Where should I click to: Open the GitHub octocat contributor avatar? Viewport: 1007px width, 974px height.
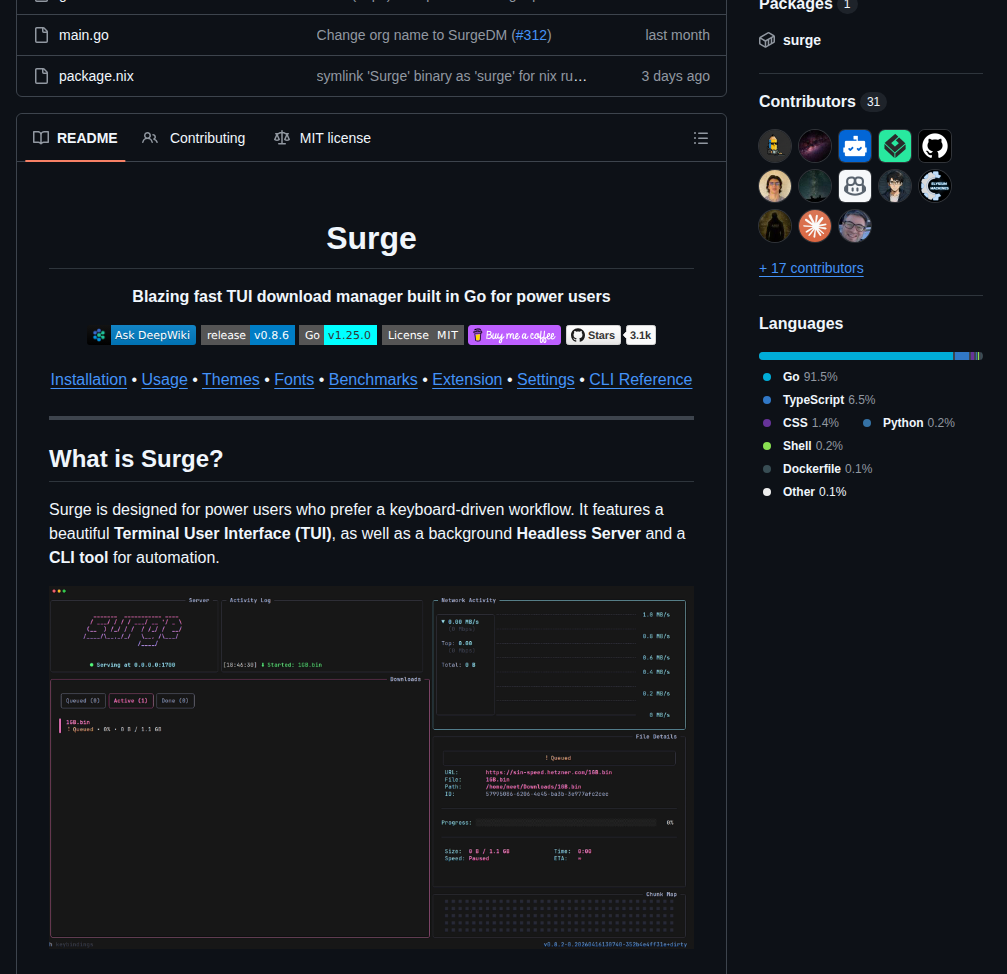(x=934, y=146)
